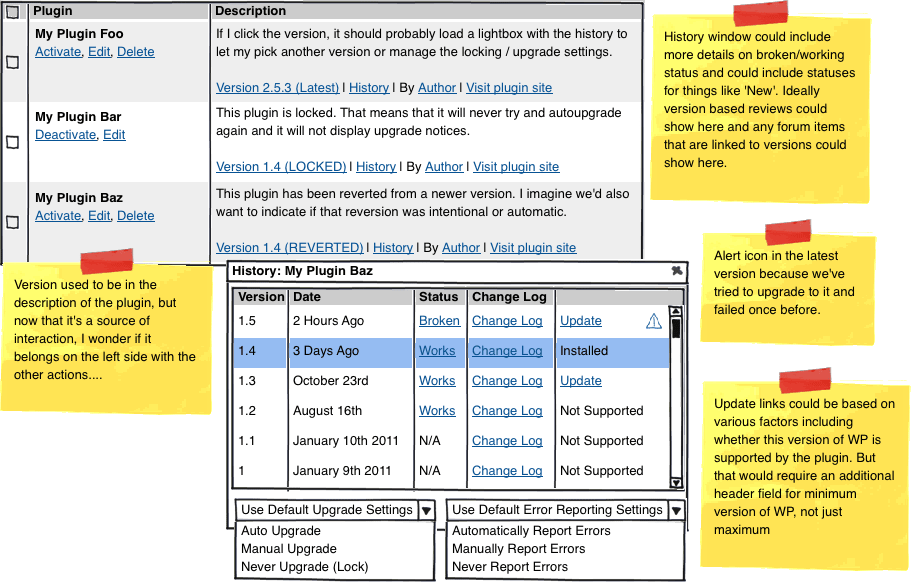Image resolution: width=911 pixels, height=582 pixels.
Task: Click Update for version 1.5
Action: pos(580,321)
